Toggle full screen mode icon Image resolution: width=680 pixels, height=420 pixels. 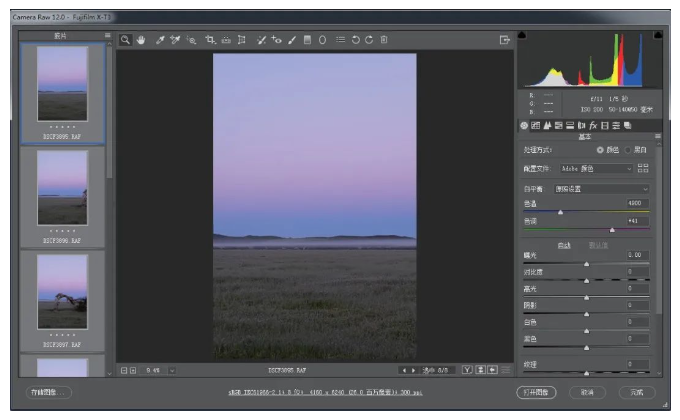coord(504,40)
